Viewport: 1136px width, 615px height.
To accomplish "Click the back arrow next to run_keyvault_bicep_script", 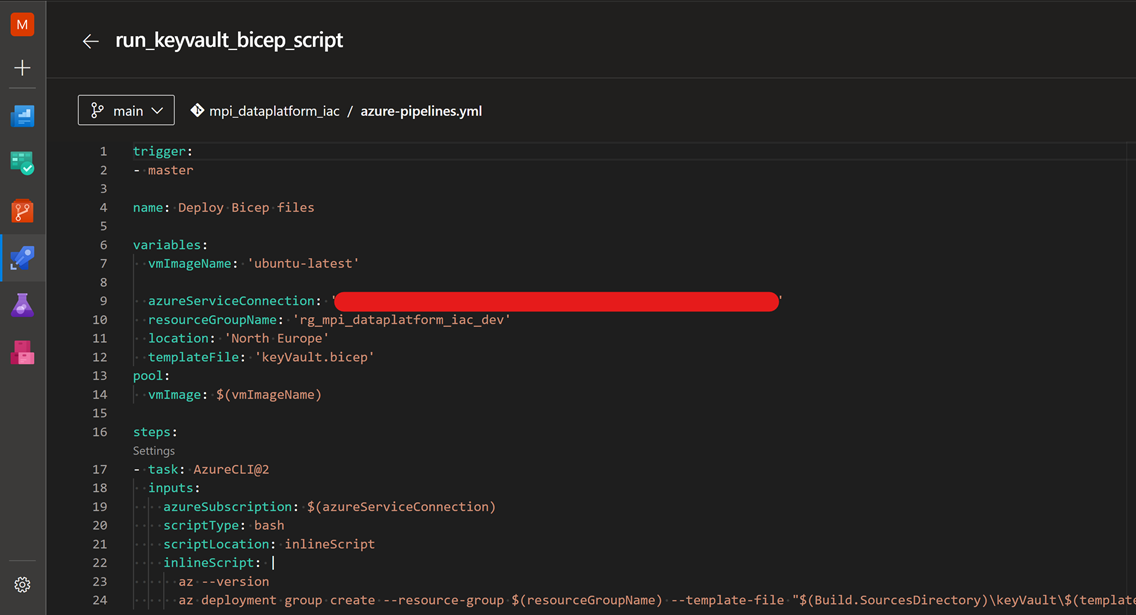I will (x=90, y=41).
